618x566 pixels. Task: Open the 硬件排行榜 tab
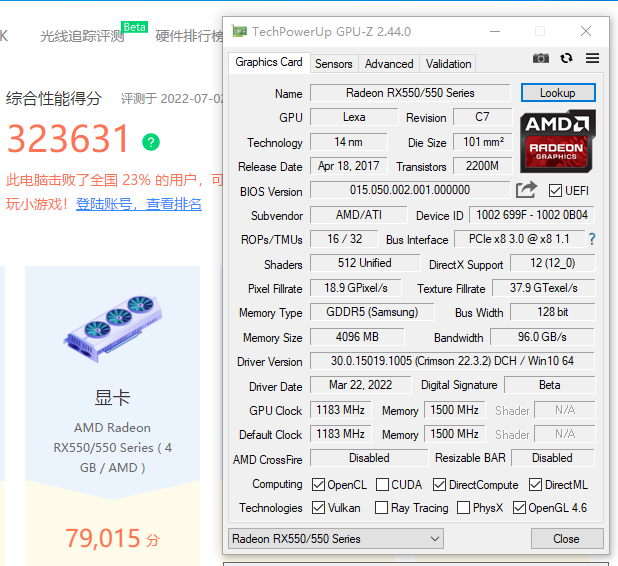189,36
